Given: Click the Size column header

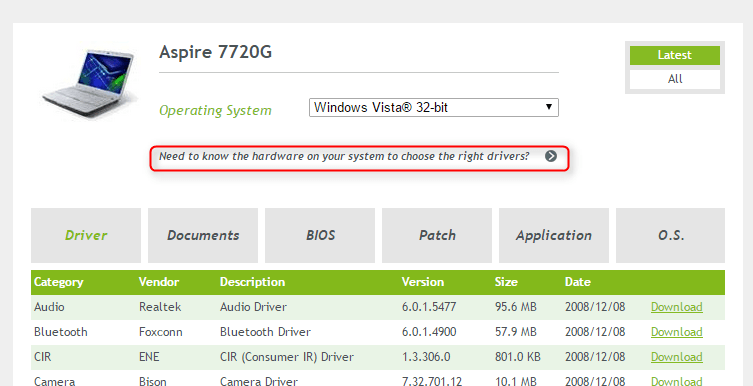Looking at the screenshot, I should [506, 282].
